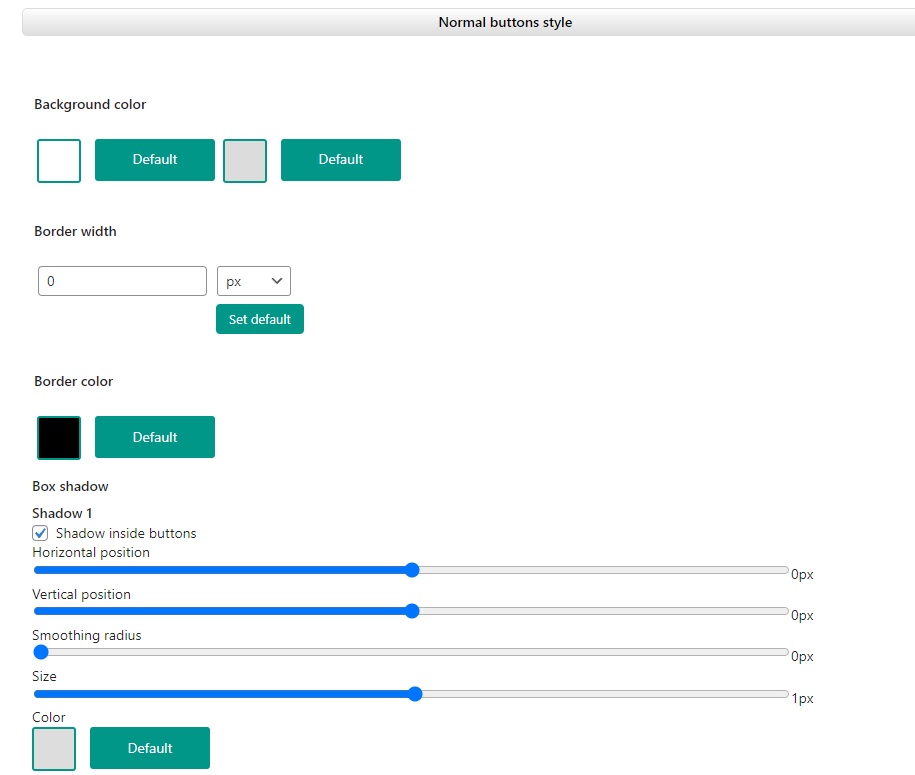Screen dimensions: 915x775
Task: Click the blue filled part of Horizontal position slider
Action: point(220,570)
